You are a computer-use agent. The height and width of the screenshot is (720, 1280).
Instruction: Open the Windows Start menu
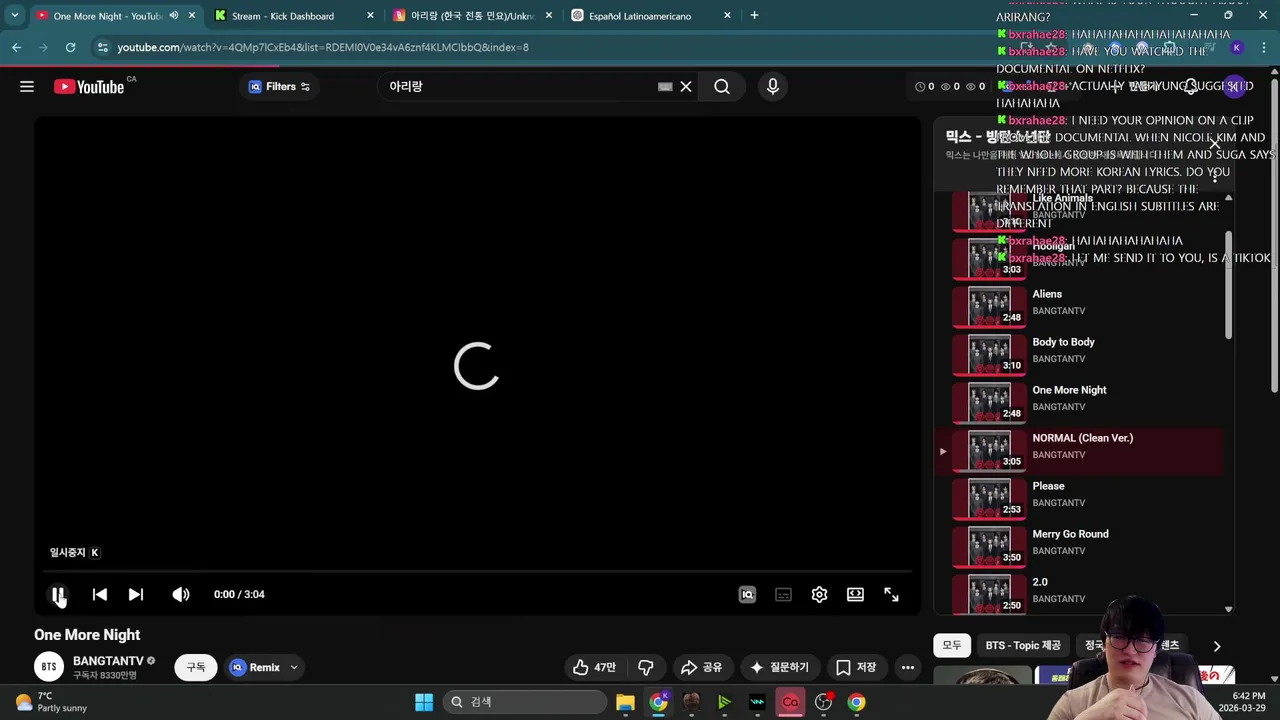(424, 702)
